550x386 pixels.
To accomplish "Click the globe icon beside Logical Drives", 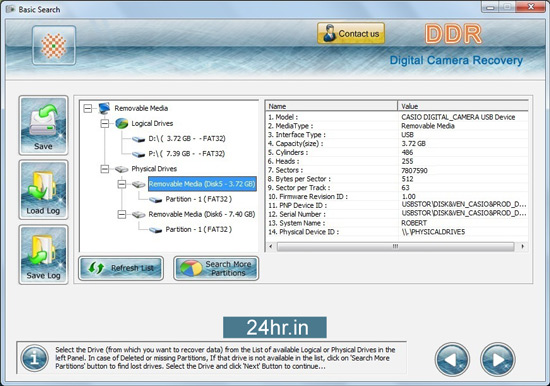I will (x=121, y=124).
